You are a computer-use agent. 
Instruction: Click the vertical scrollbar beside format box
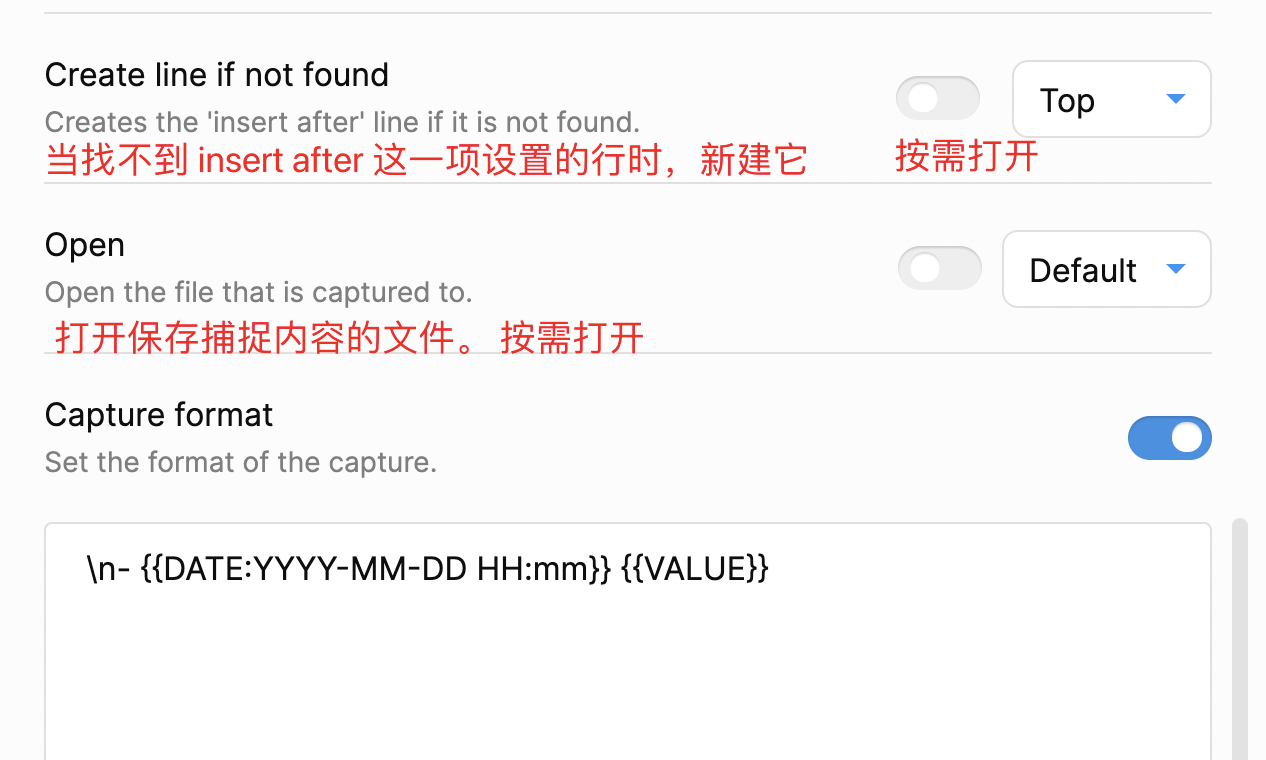[1240, 638]
